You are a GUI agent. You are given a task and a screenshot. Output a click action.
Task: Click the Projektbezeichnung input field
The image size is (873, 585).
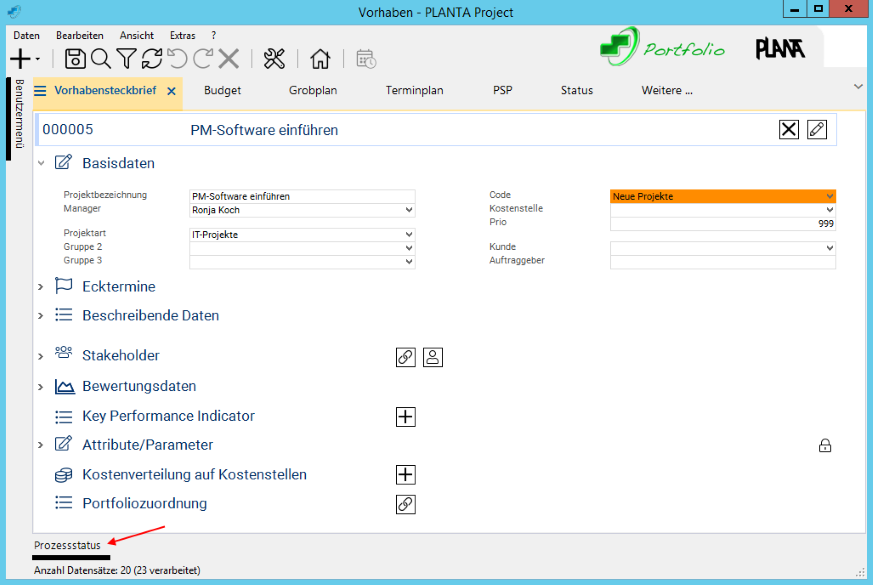click(x=302, y=196)
